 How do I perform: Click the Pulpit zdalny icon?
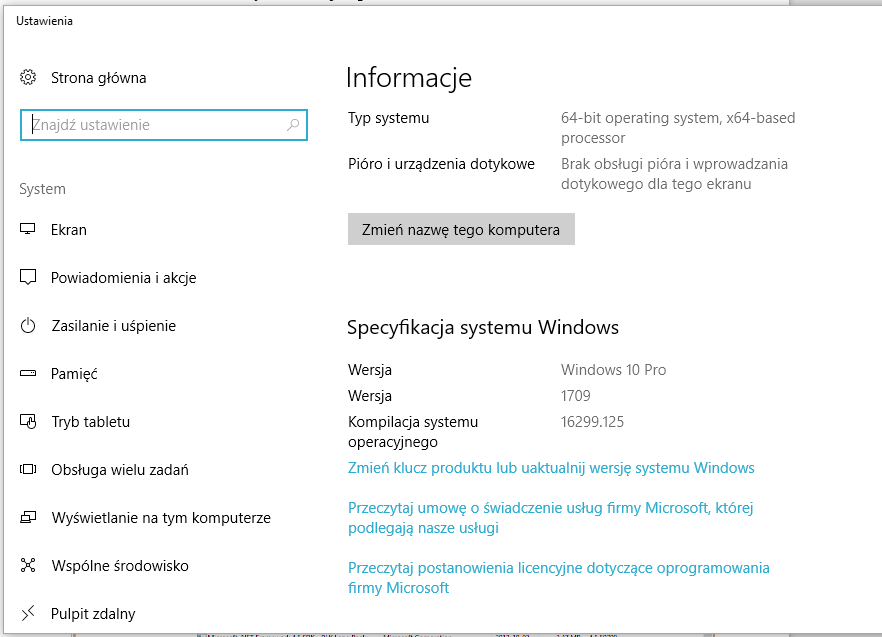click(29, 613)
